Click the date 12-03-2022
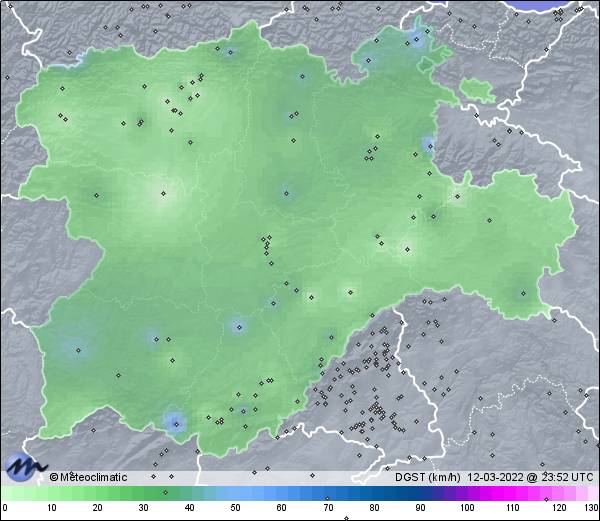 pyautogui.click(x=495, y=477)
